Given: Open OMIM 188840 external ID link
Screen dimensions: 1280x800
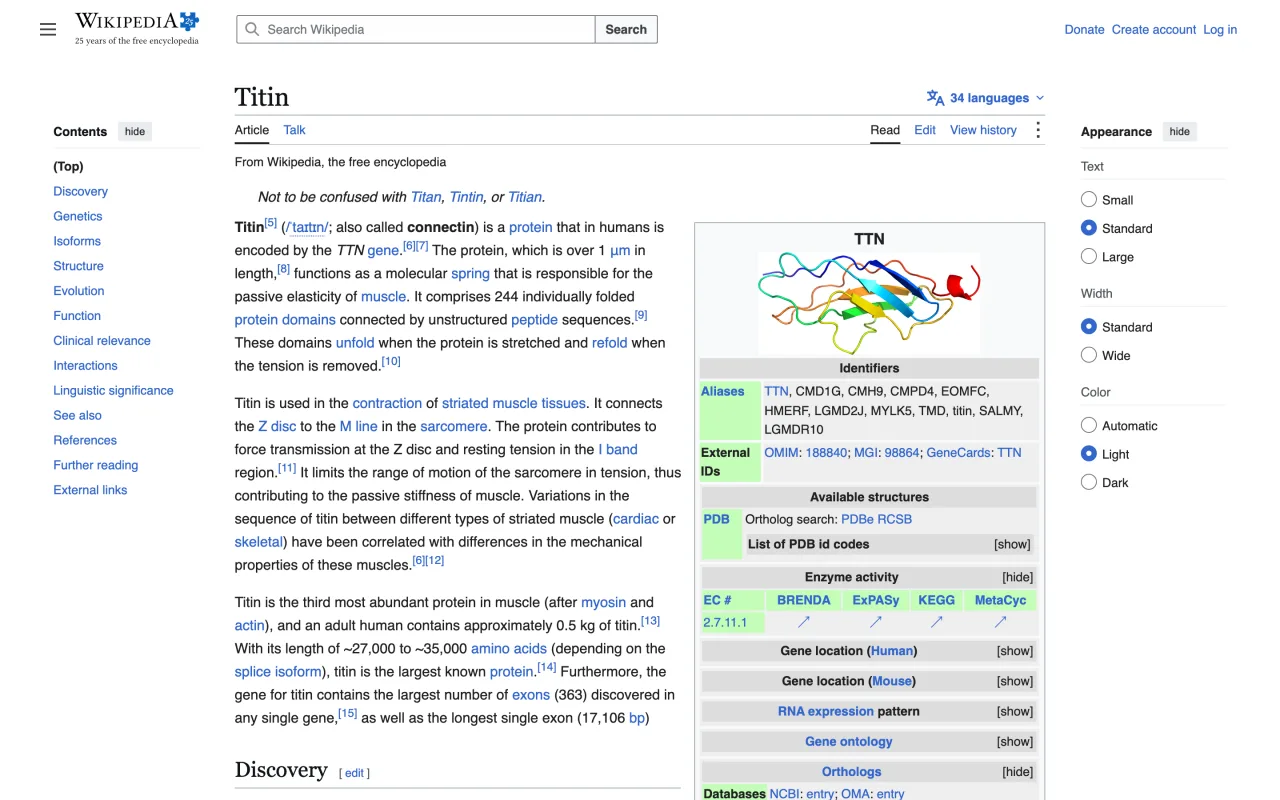Looking at the screenshot, I should pyautogui.click(x=826, y=453).
